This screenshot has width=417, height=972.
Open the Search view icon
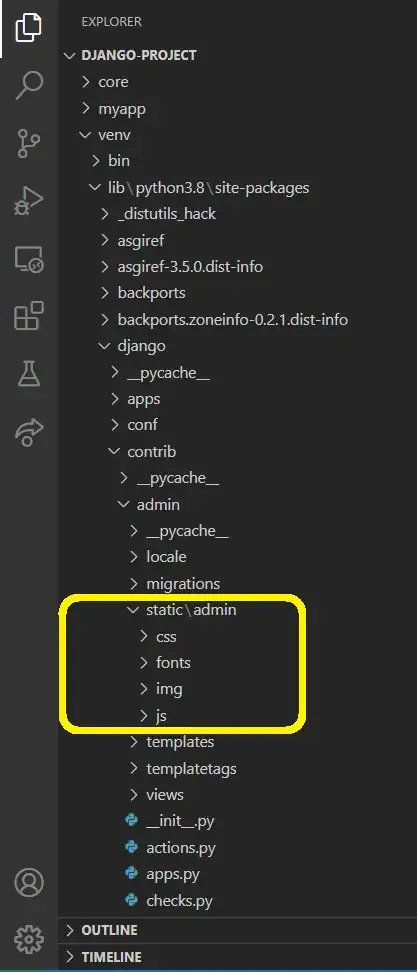point(29,85)
